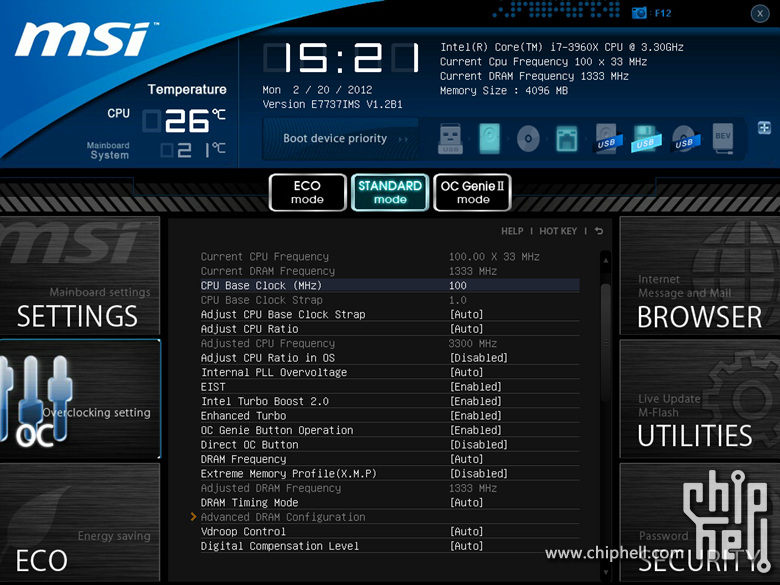Click the EIST row label
780x585 pixels.
[213, 387]
